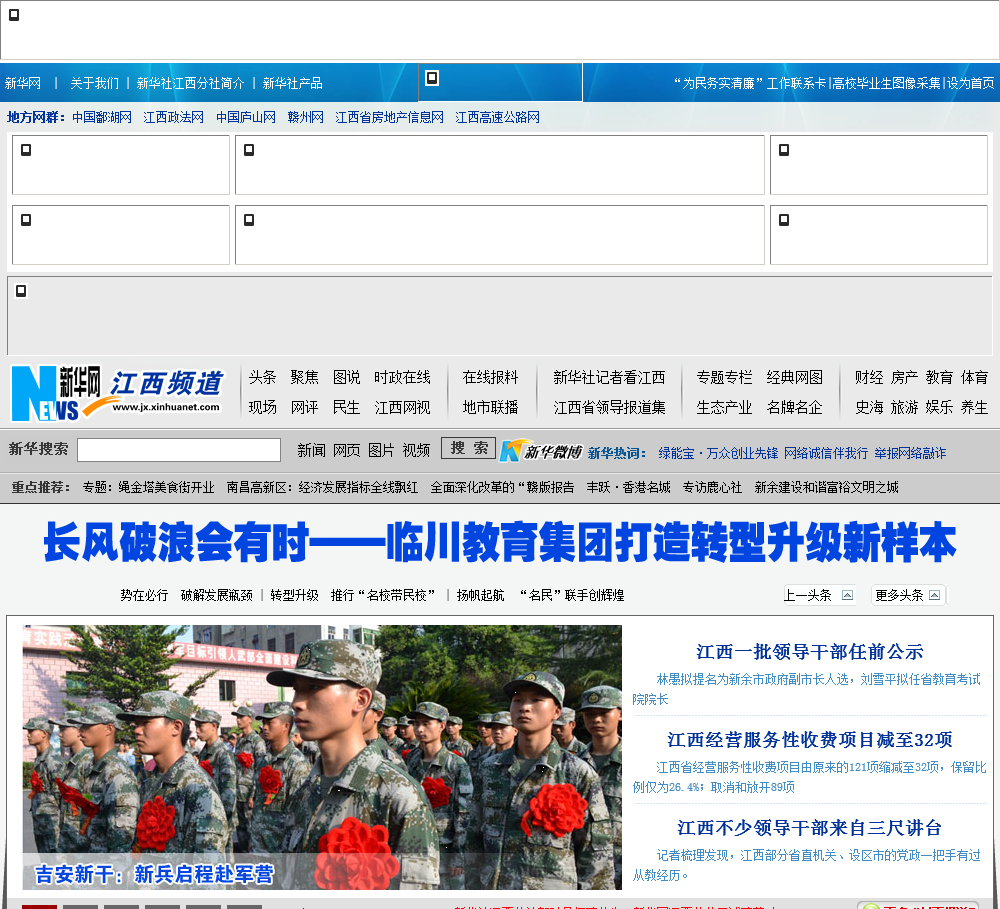Go to 专题专栏 section
The height and width of the screenshot is (909, 1000).
point(724,377)
